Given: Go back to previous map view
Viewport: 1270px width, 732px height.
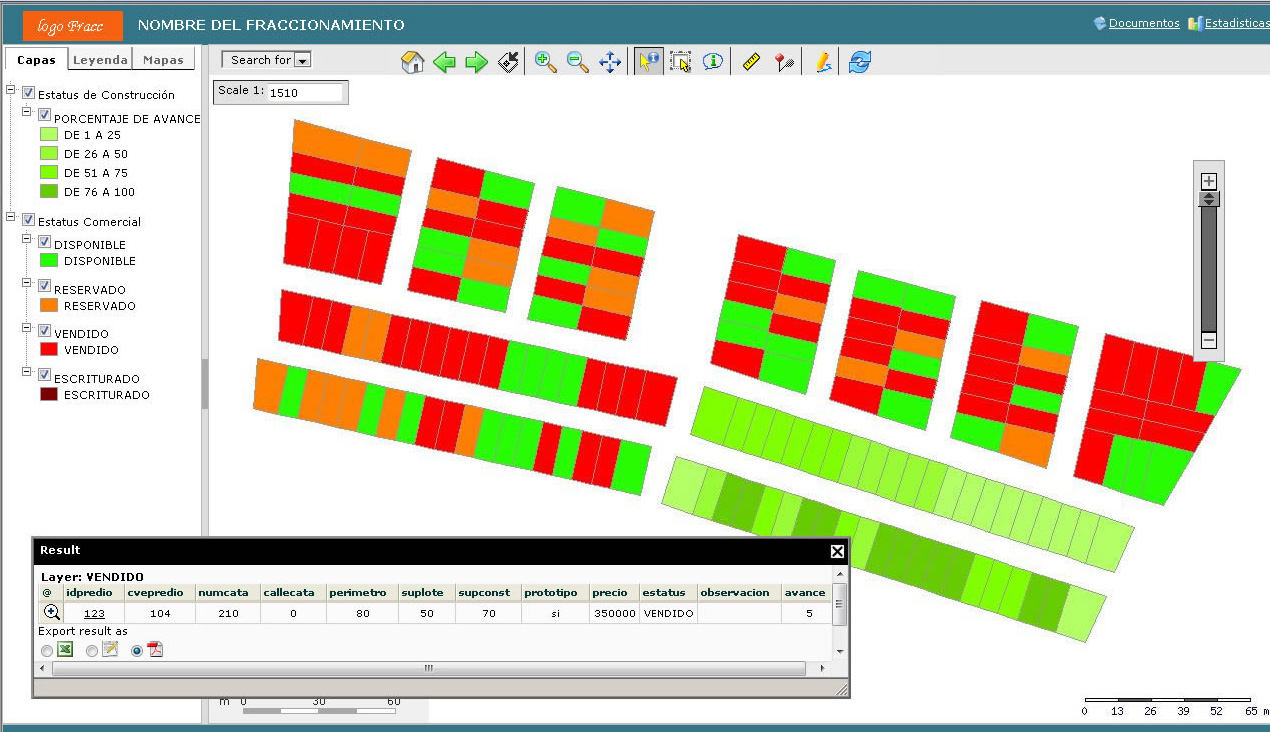Looking at the screenshot, I should click(444, 62).
